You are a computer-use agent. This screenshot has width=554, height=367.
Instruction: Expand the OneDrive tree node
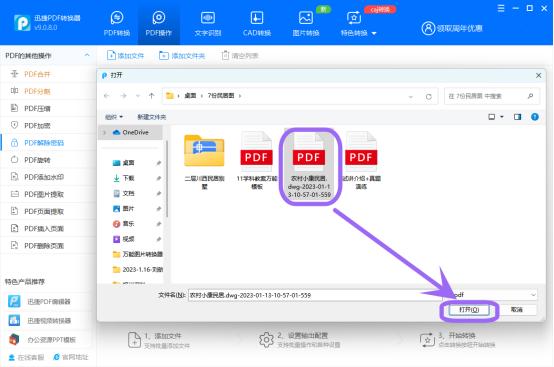(x=105, y=132)
